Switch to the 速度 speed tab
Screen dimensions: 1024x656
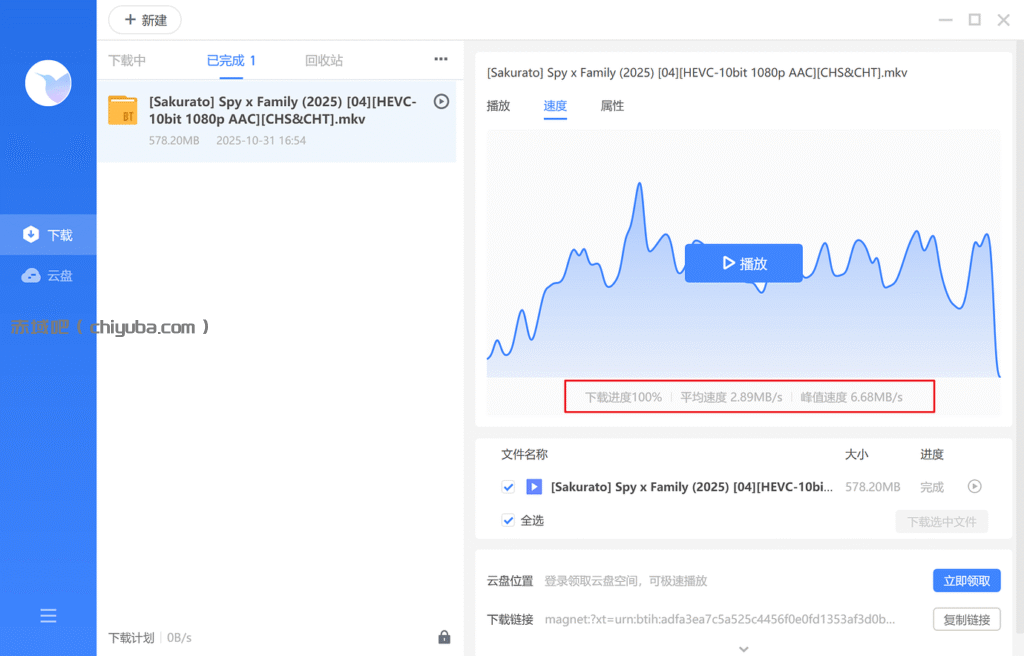[x=555, y=105]
